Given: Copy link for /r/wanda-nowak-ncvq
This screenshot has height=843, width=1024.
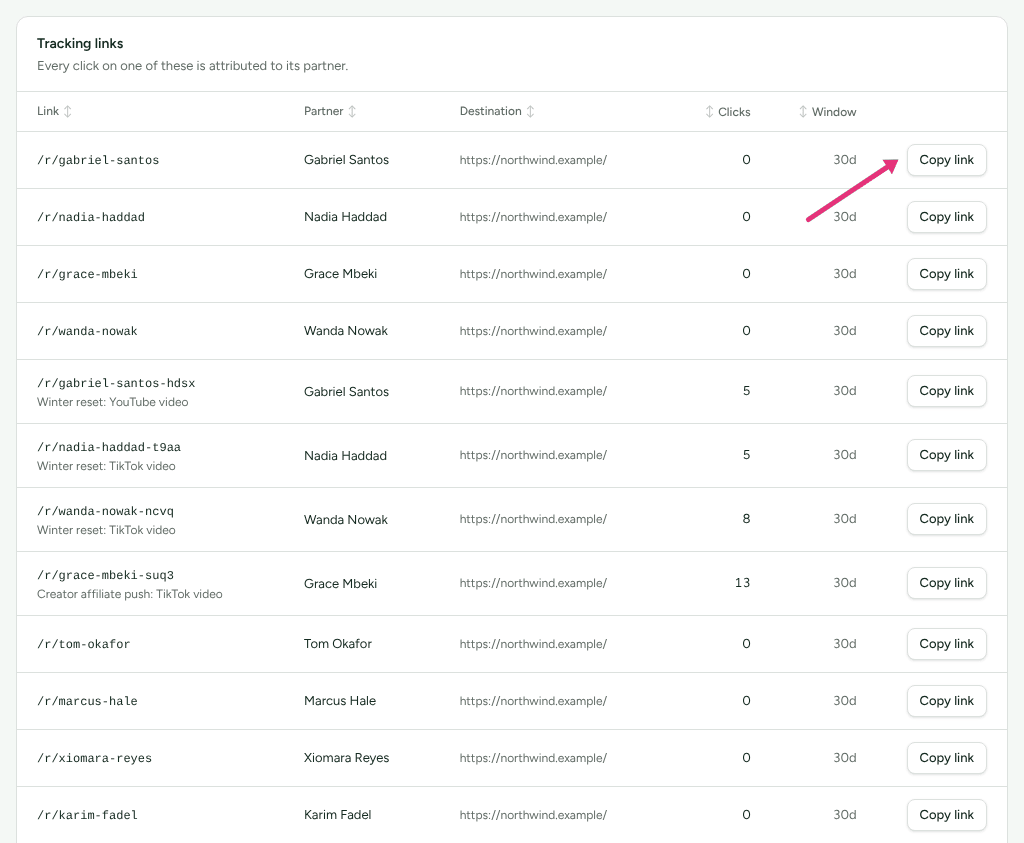Looking at the screenshot, I should click(x=946, y=519).
